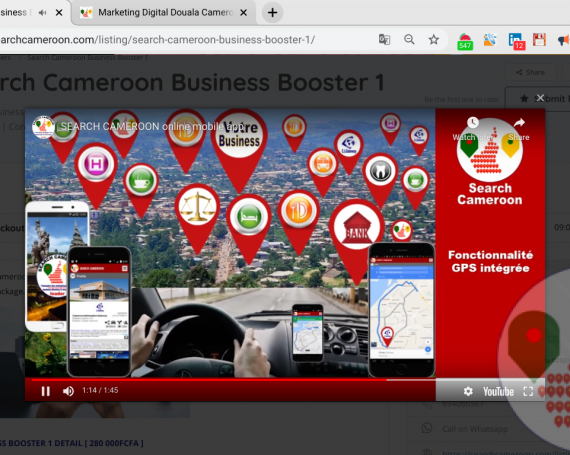Open YouTube player settings gear
Image resolution: width=570 pixels, height=455 pixels.
(468, 391)
